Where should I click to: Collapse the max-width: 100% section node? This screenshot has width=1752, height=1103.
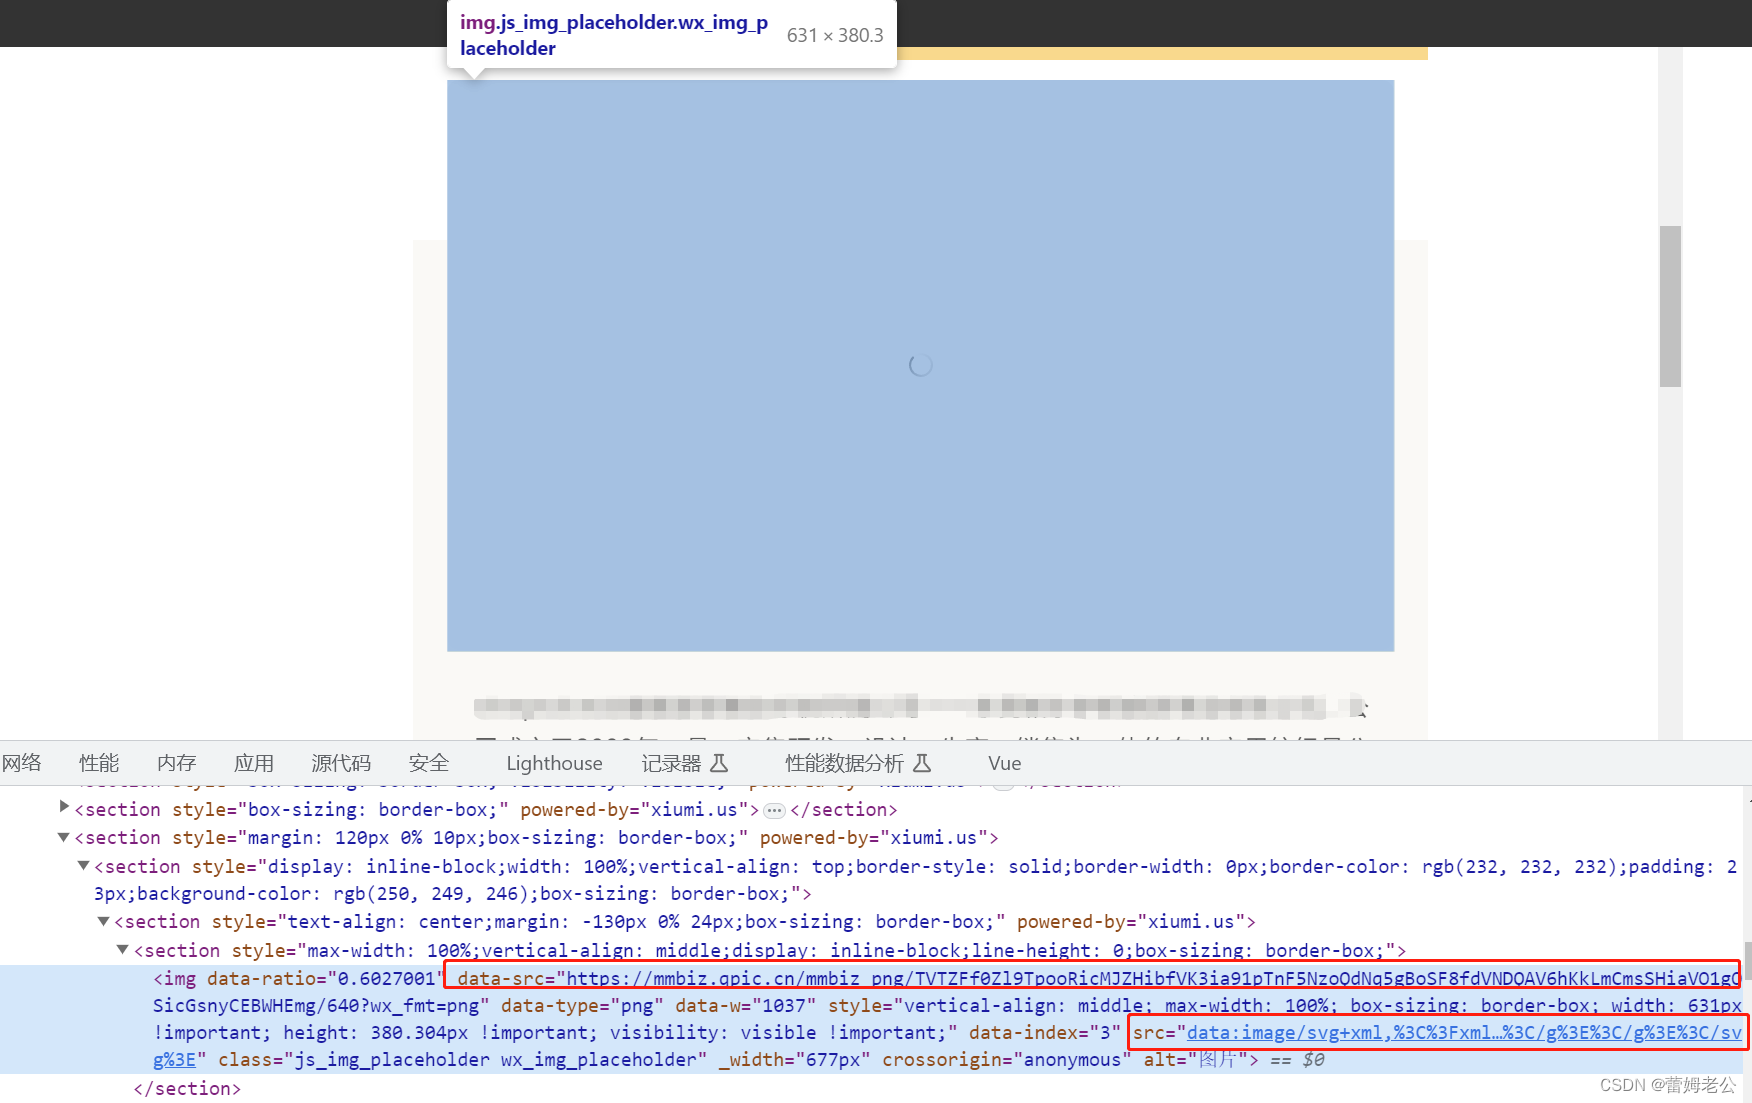(121, 950)
